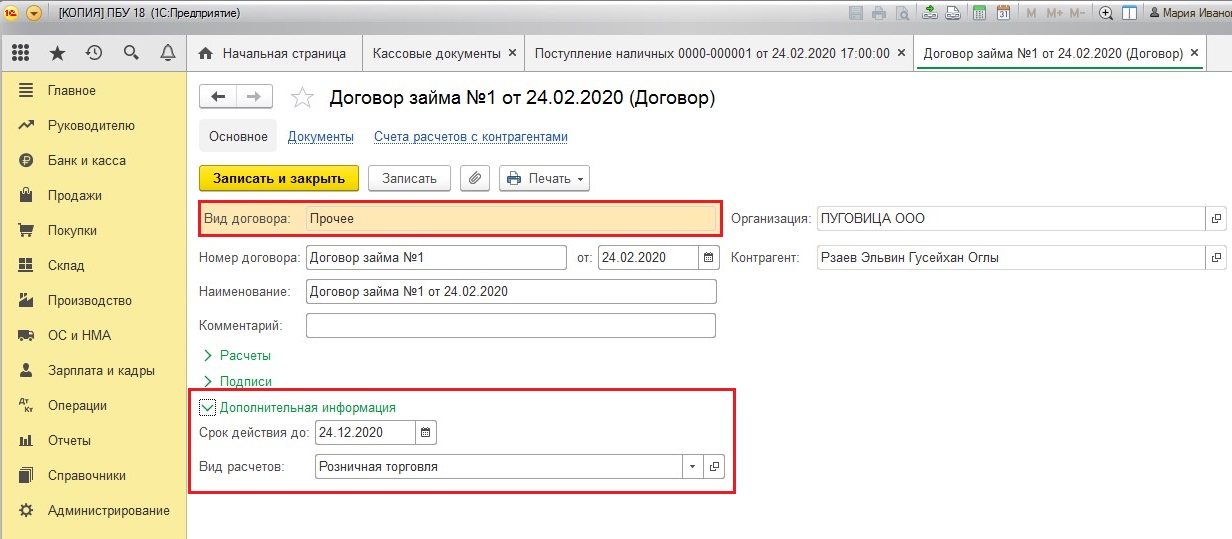Open ОС и НМА section
Image resolution: width=1232 pixels, height=539 pixels.
[x=93, y=335]
